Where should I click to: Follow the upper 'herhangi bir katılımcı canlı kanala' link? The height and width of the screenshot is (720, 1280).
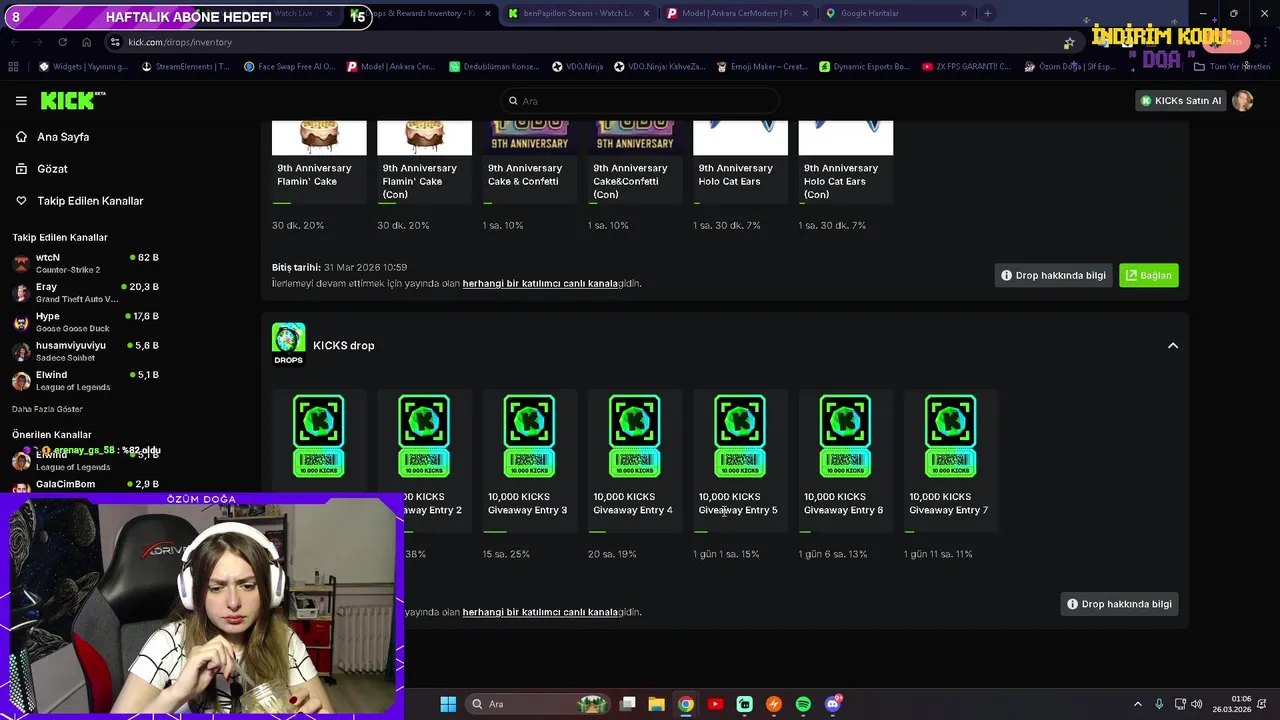click(540, 283)
